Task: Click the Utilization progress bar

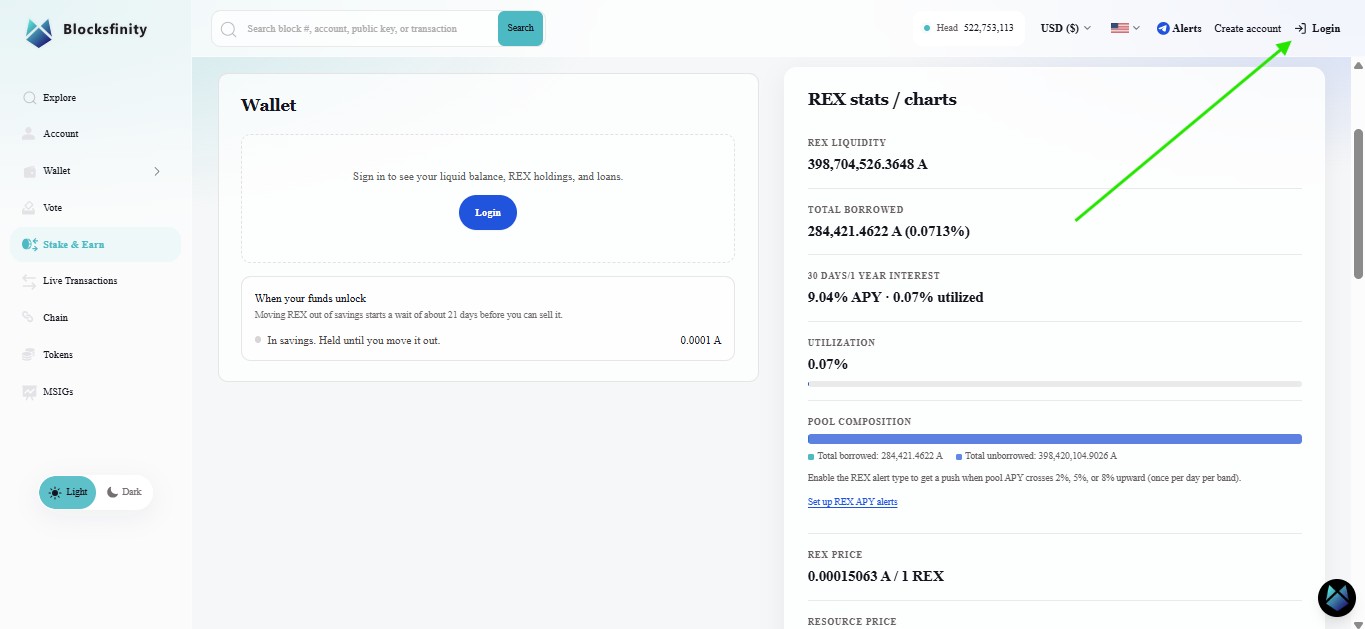Action: (x=1055, y=384)
